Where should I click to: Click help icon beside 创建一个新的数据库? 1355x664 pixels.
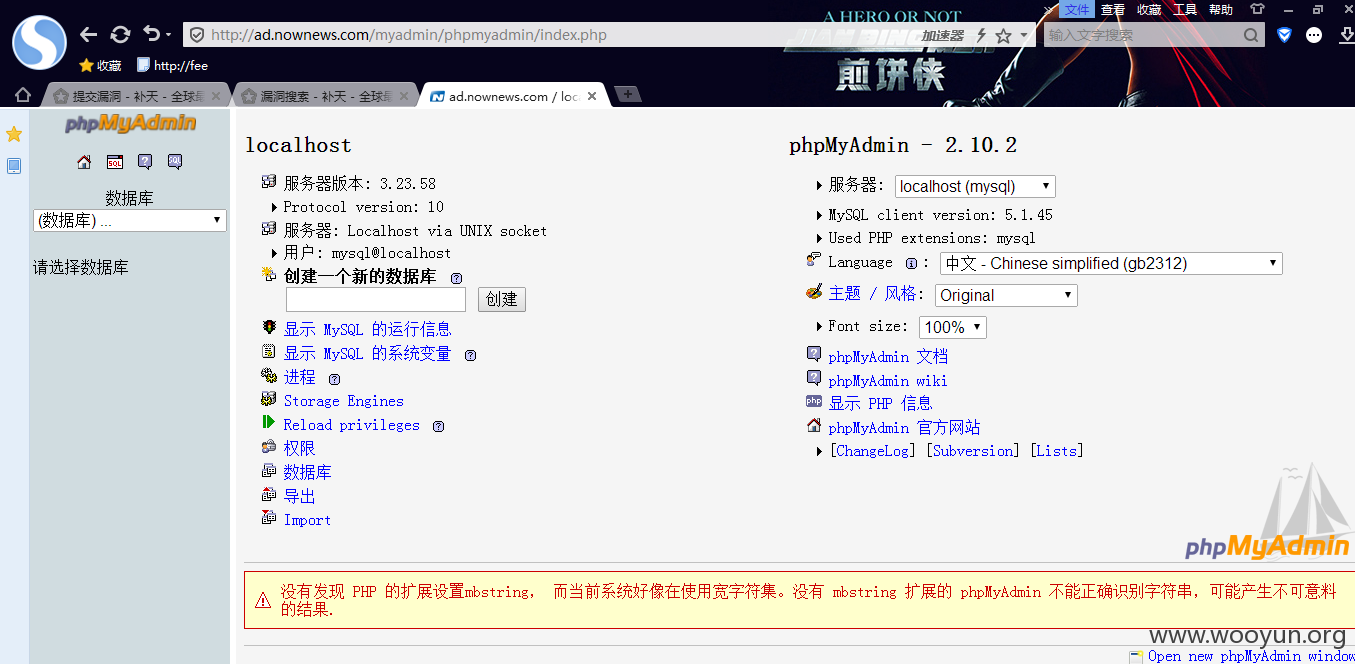click(457, 278)
